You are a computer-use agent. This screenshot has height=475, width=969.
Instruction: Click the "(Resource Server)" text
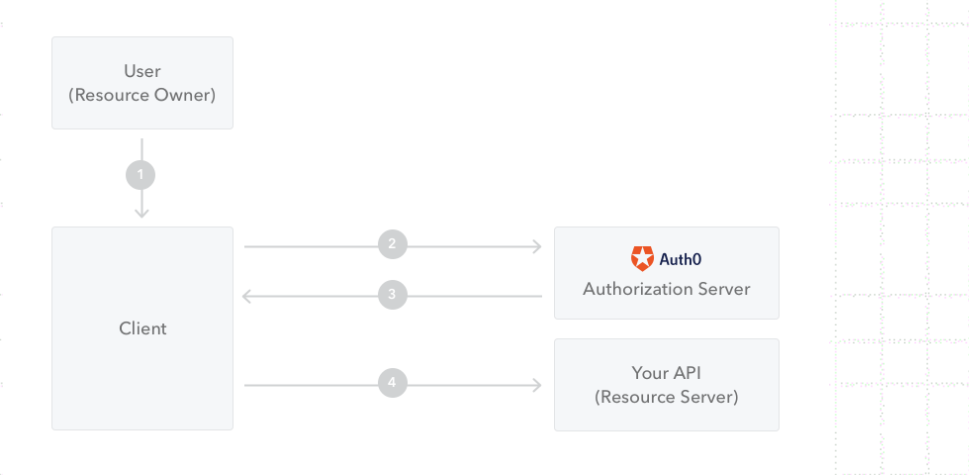click(666, 397)
